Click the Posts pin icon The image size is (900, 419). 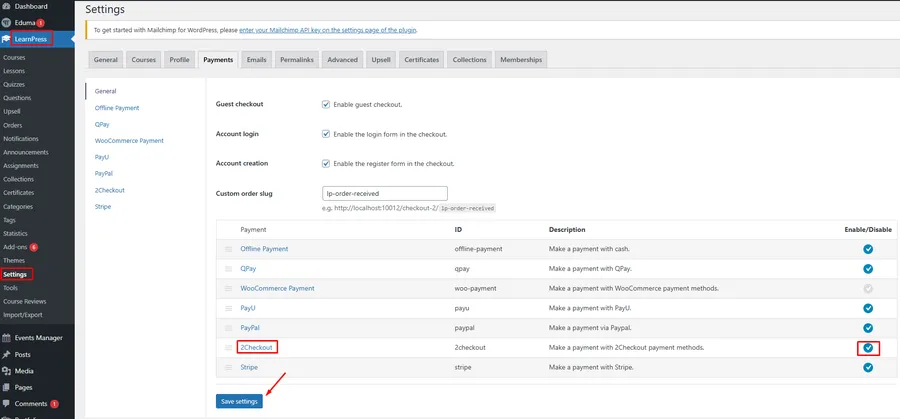click(7, 354)
